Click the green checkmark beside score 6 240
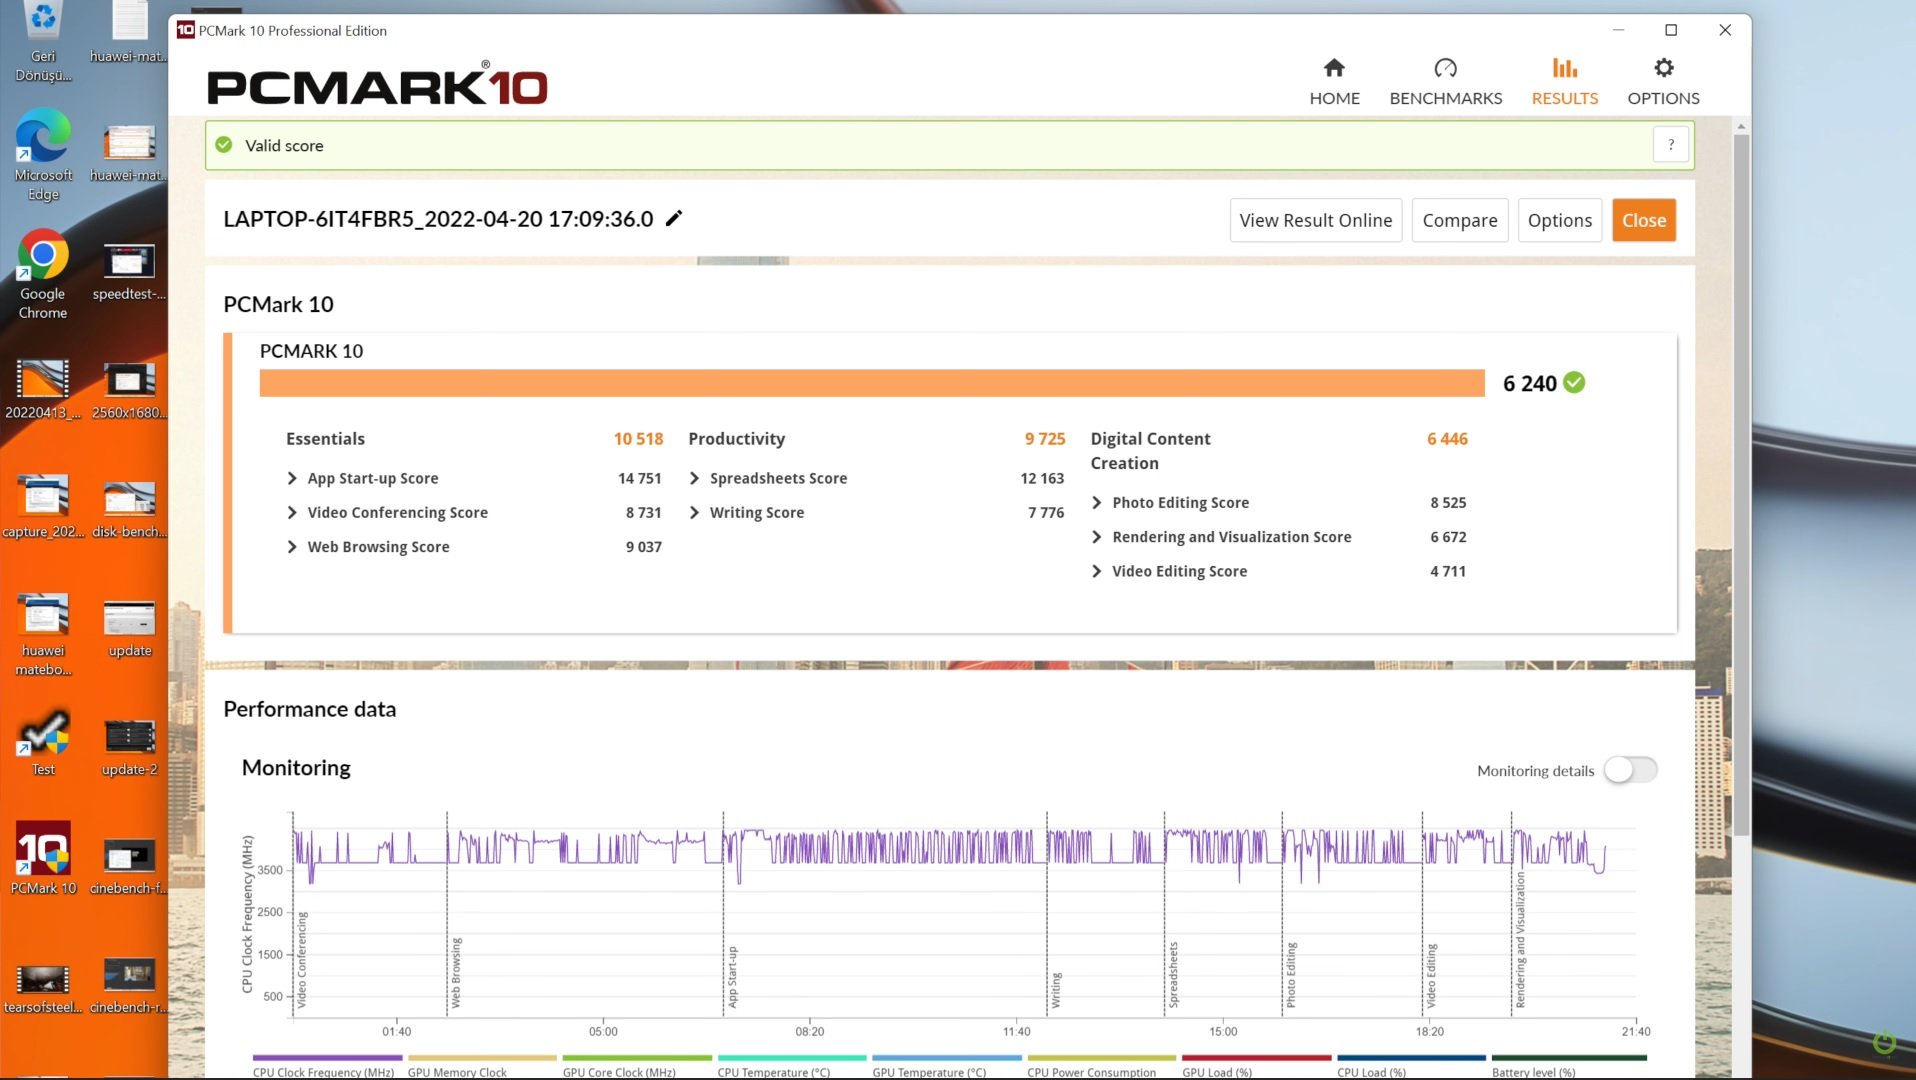Image resolution: width=1916 pixels, height=1080 pixels. pos(1574,383)
